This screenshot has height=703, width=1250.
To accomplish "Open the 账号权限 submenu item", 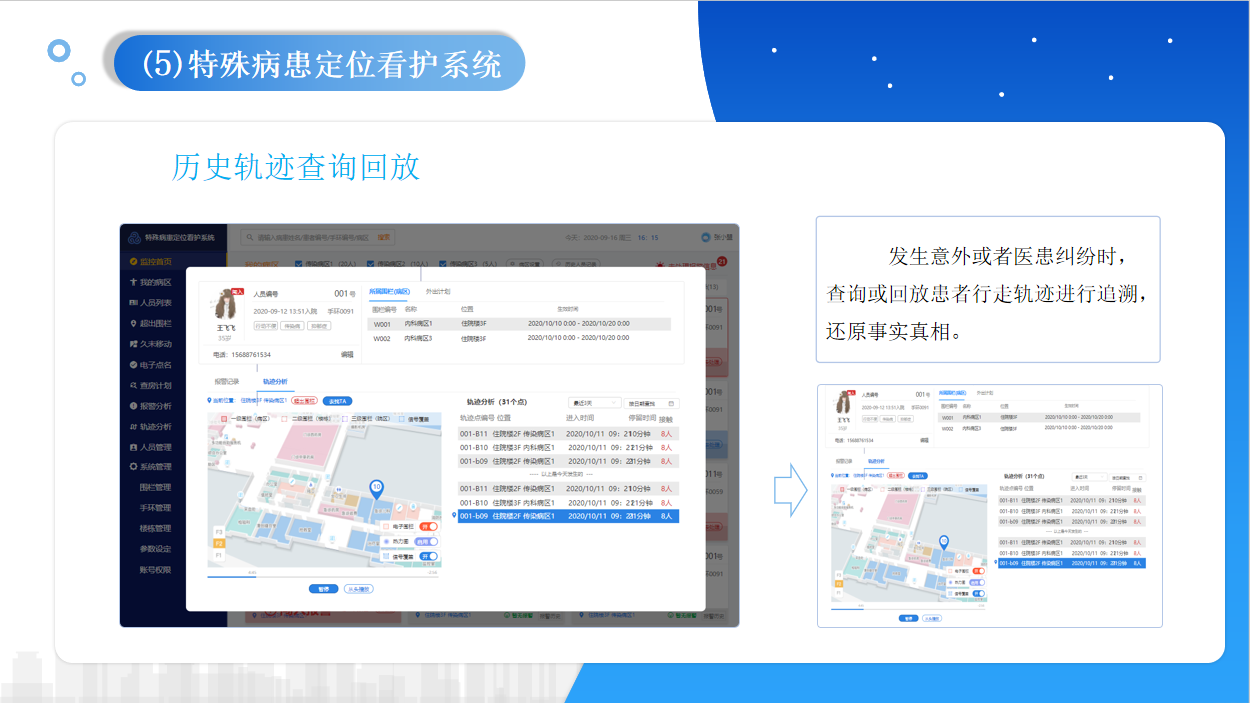I will pos(155,570).
